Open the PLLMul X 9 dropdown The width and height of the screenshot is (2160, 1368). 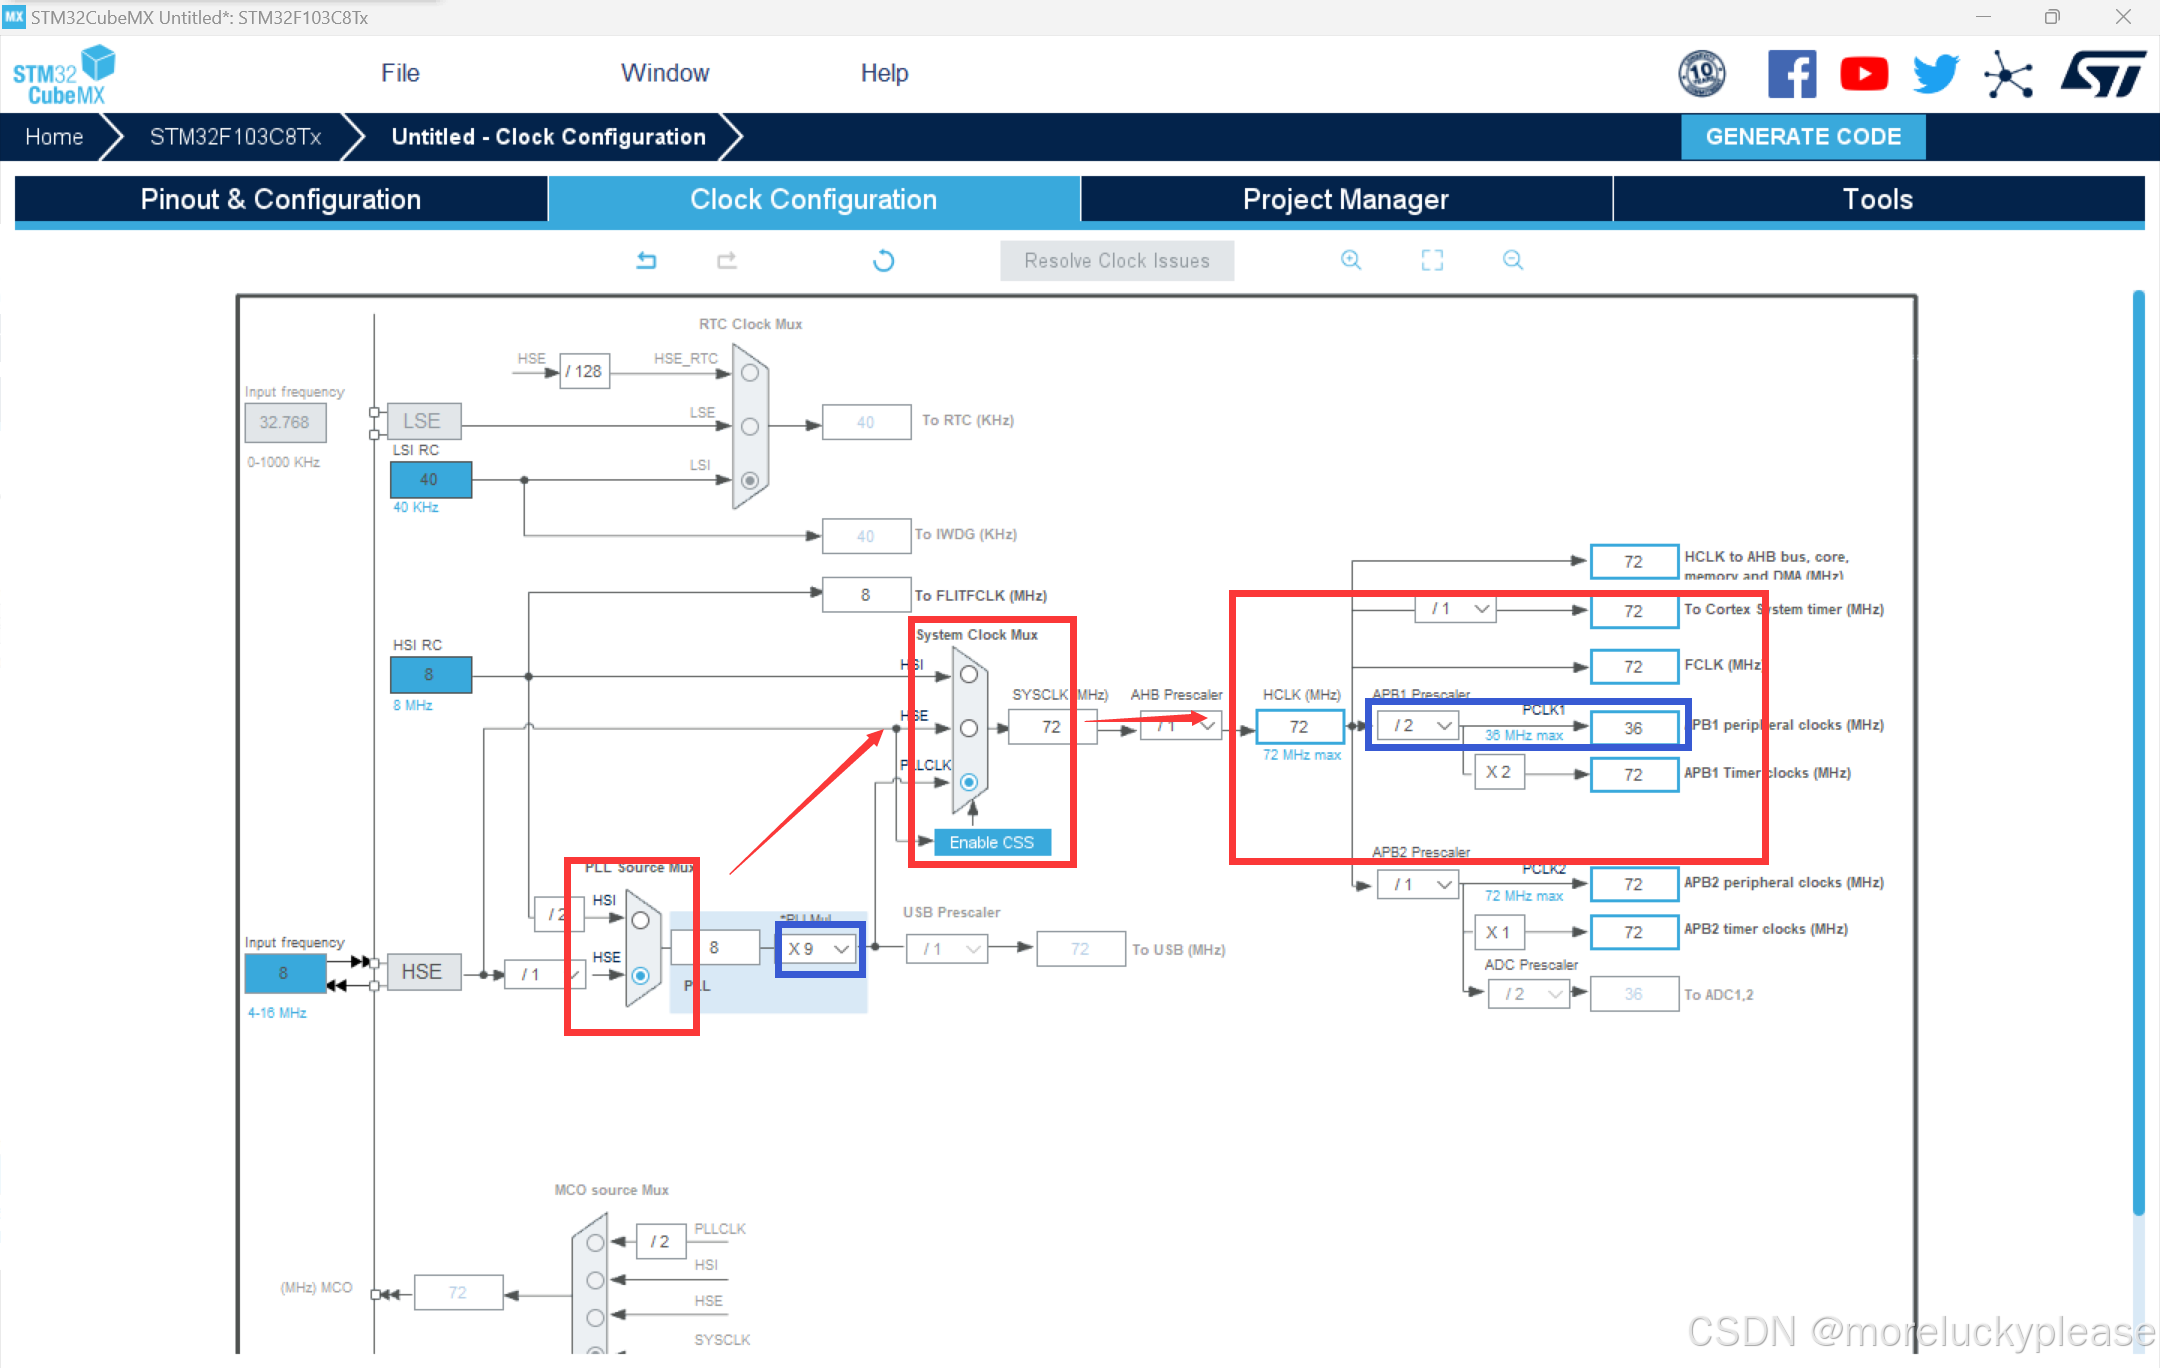(x=819, y=949)
